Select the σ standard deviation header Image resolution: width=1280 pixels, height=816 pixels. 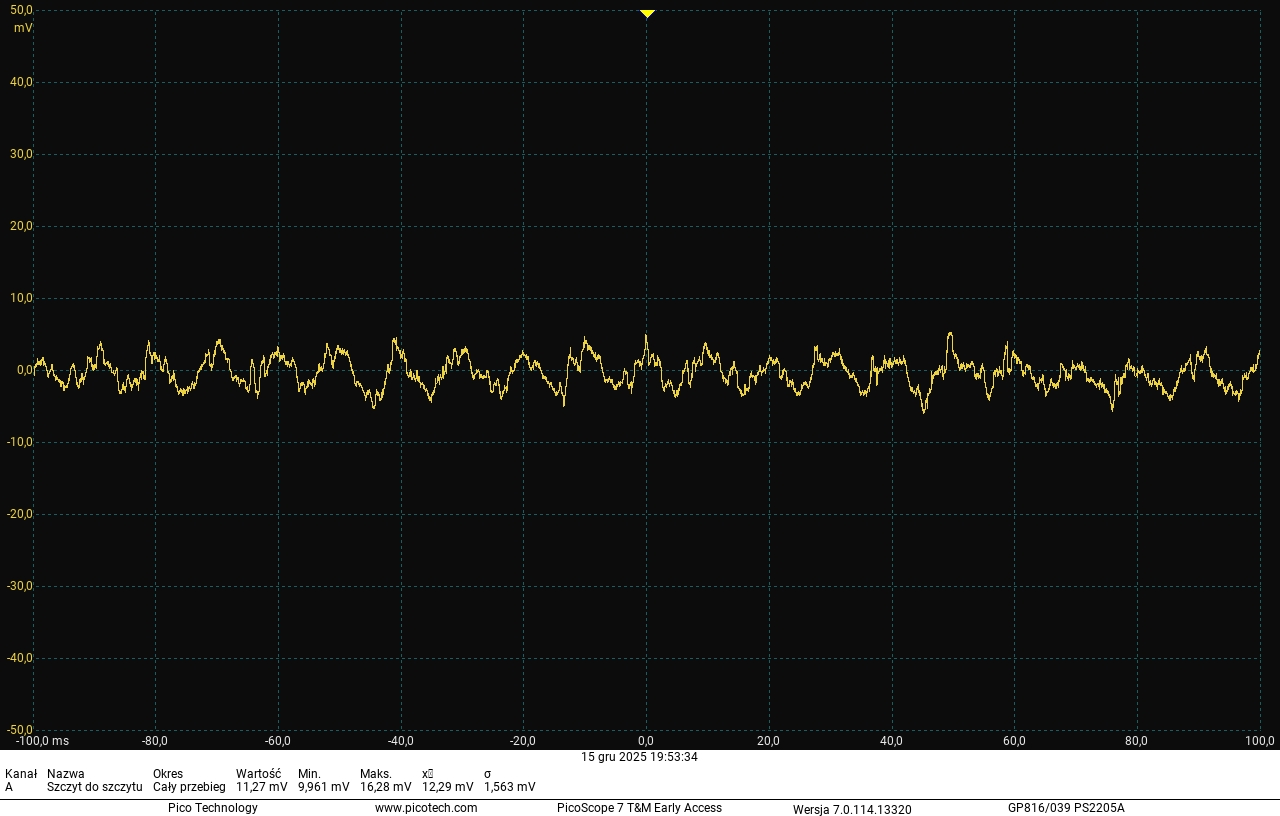point(488,774)
